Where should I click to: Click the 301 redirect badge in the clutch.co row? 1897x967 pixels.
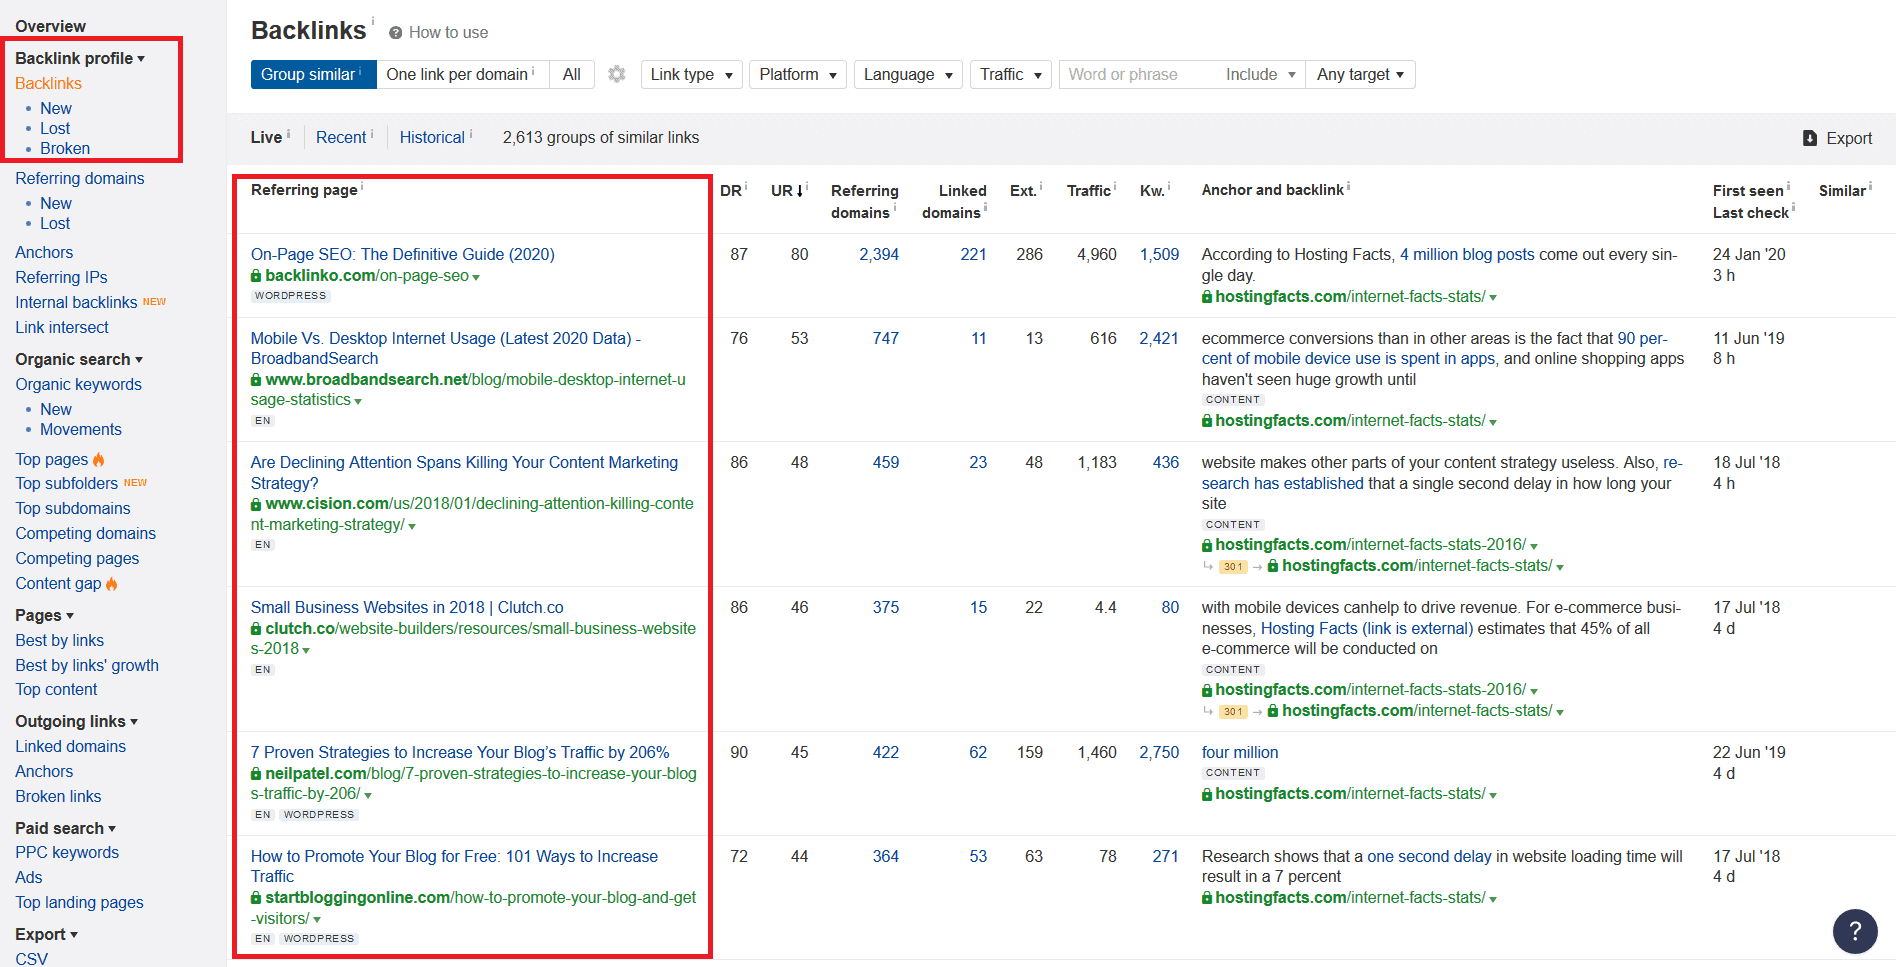tap(1233, 712)
